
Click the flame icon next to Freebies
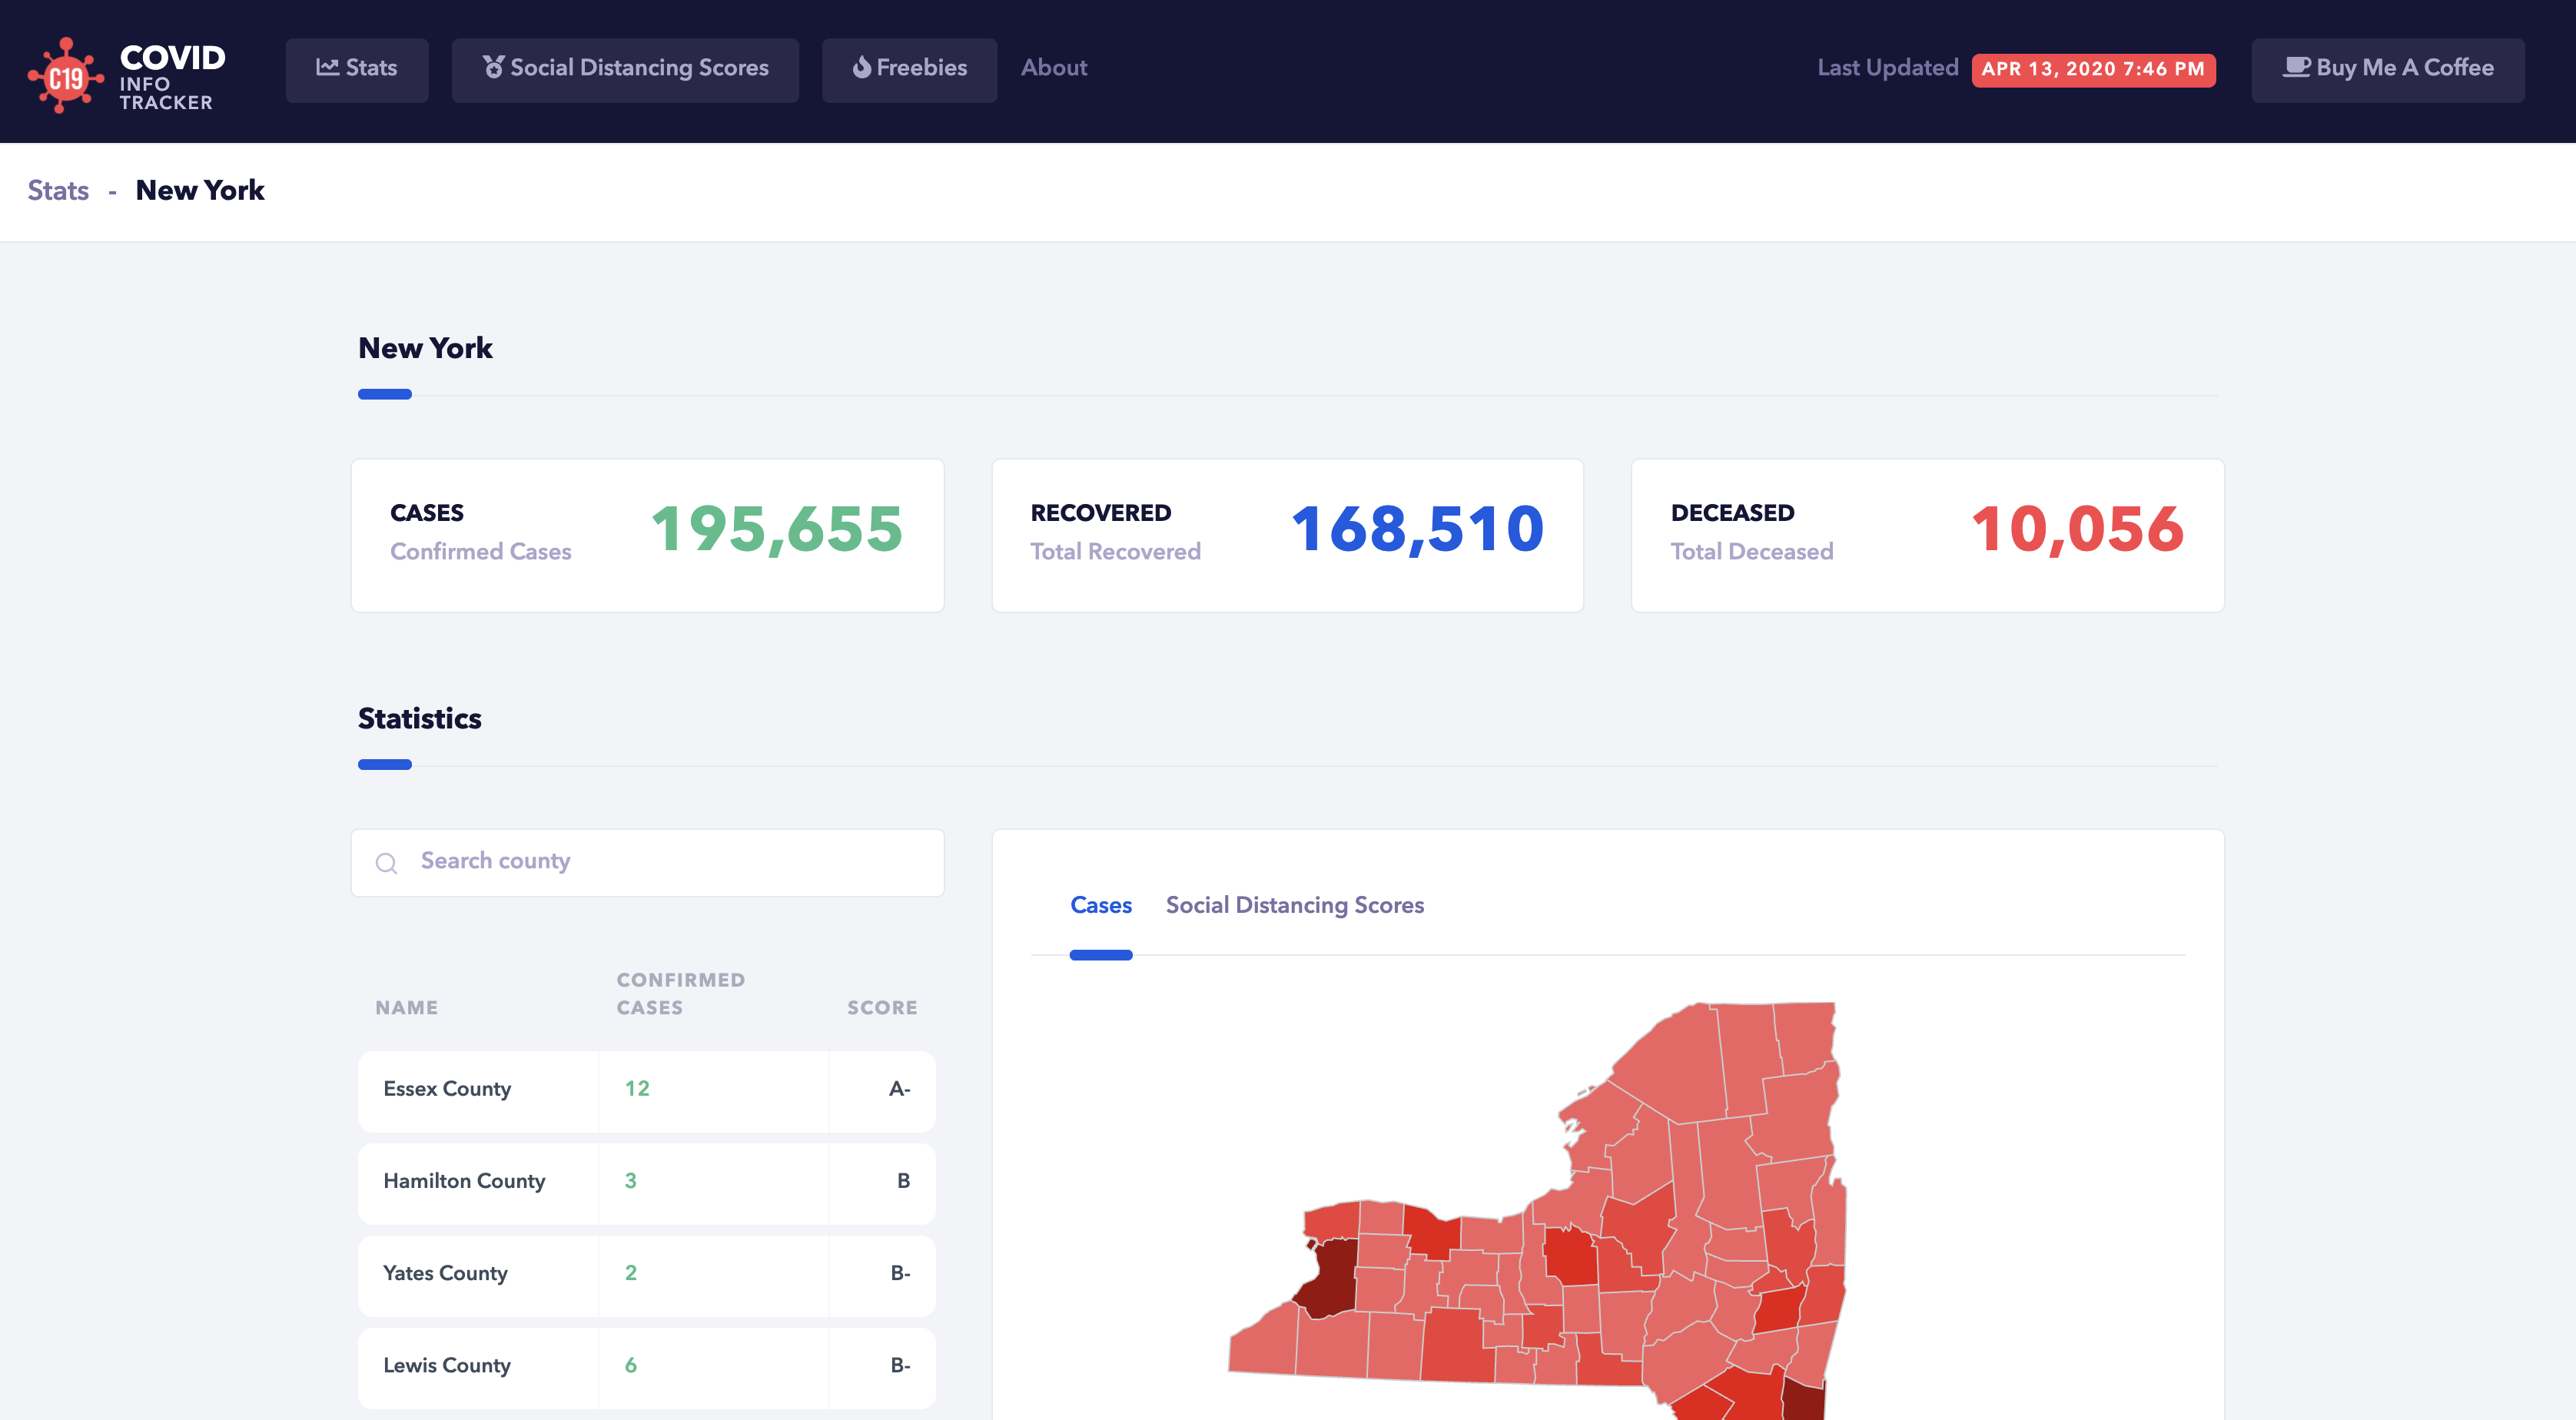pos(861,67)
